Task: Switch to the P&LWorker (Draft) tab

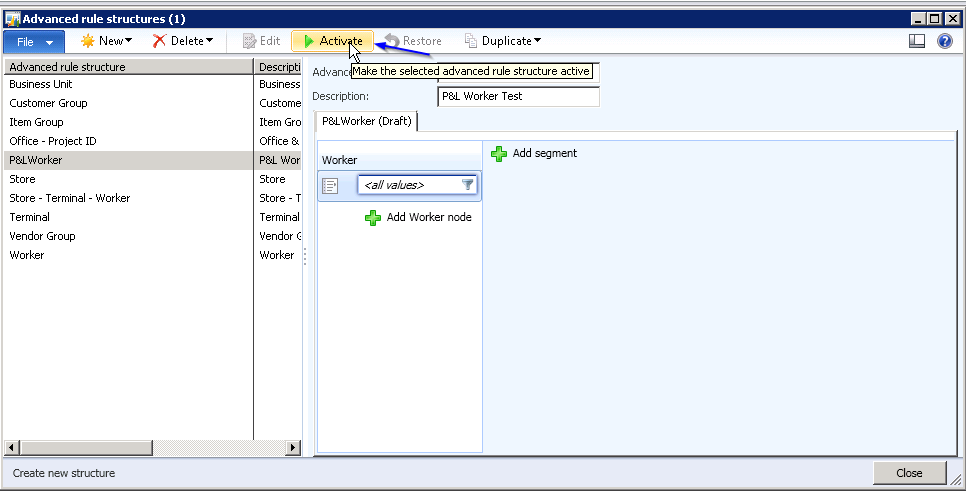Action: pyautogui.click(x=366, y=122)
